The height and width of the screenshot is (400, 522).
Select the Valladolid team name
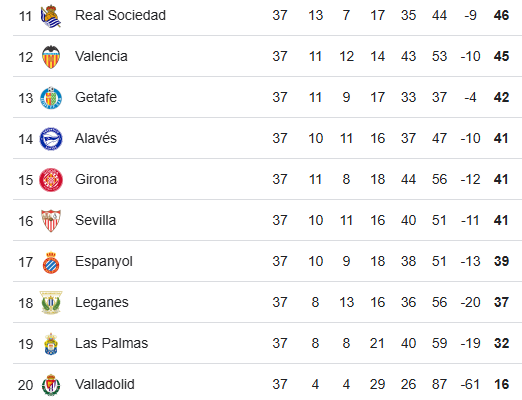(105, 384)
